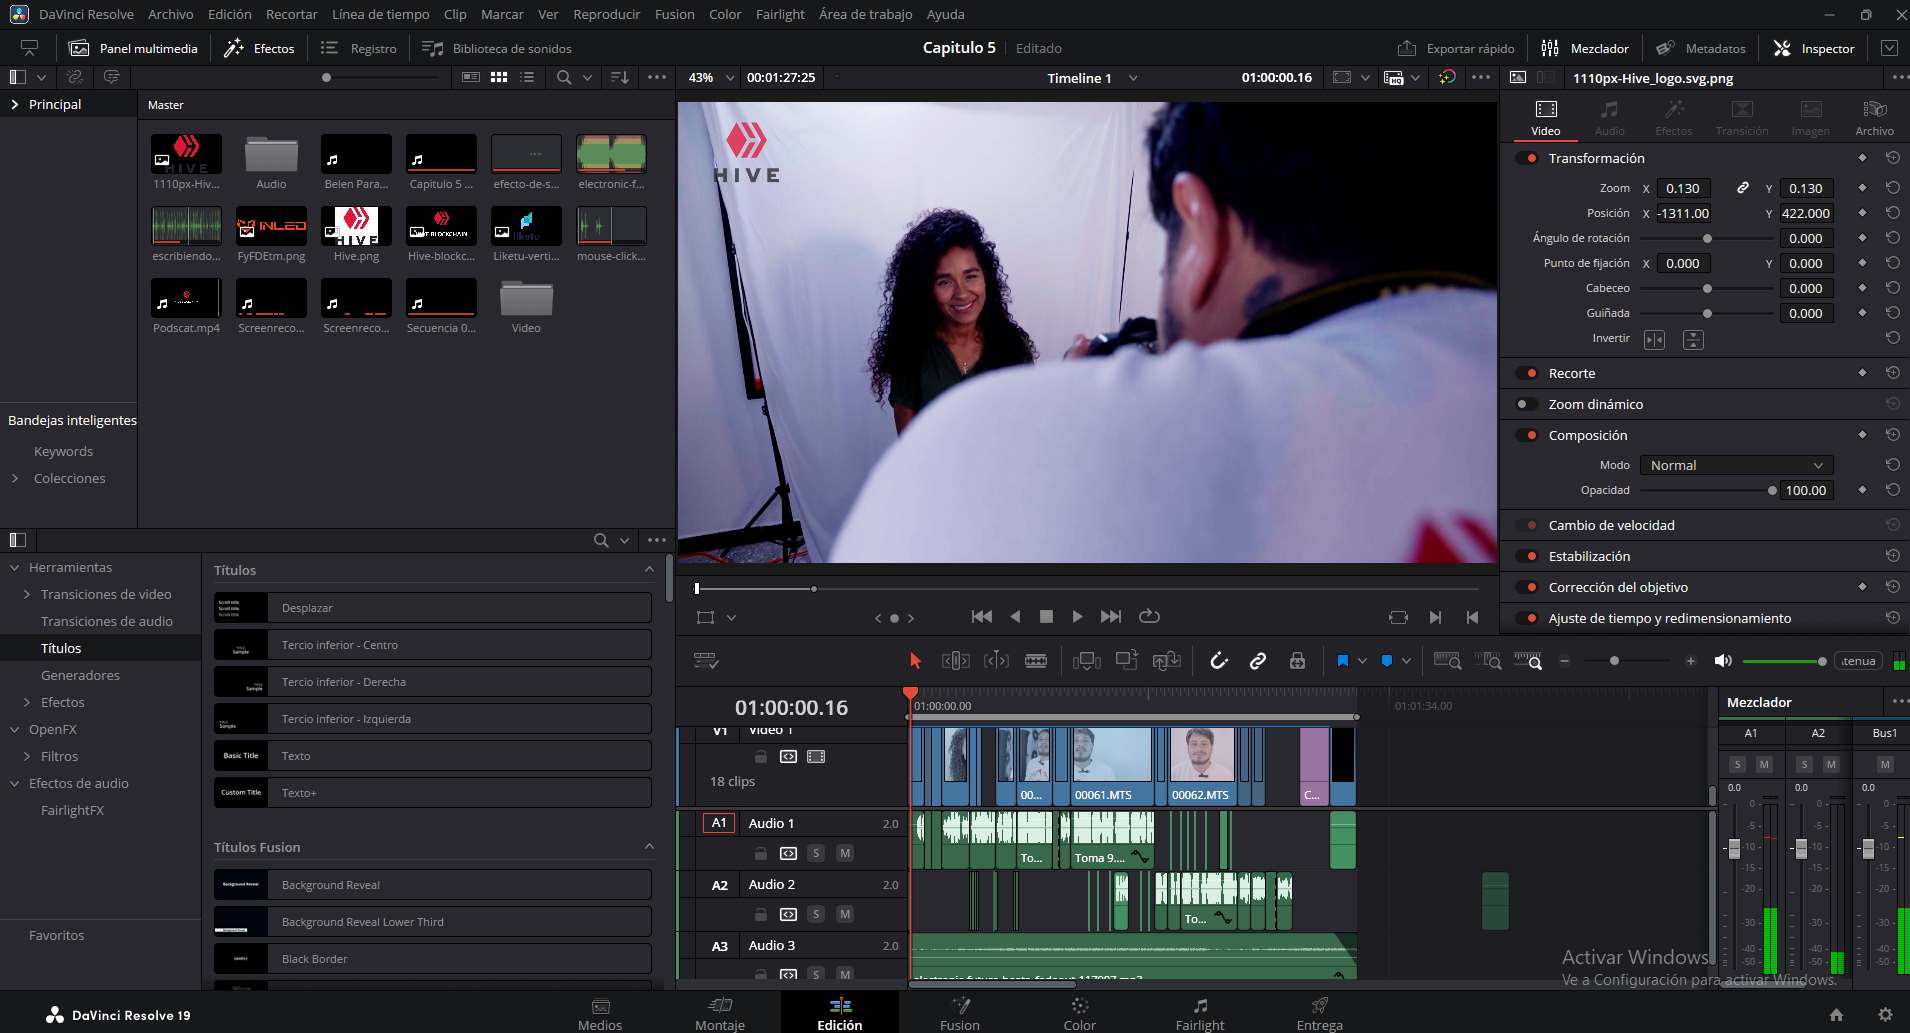Viewport: 1910px width, 1033px height.
Task: Click the Insert clip icon
Action: tap(1087, 661)
